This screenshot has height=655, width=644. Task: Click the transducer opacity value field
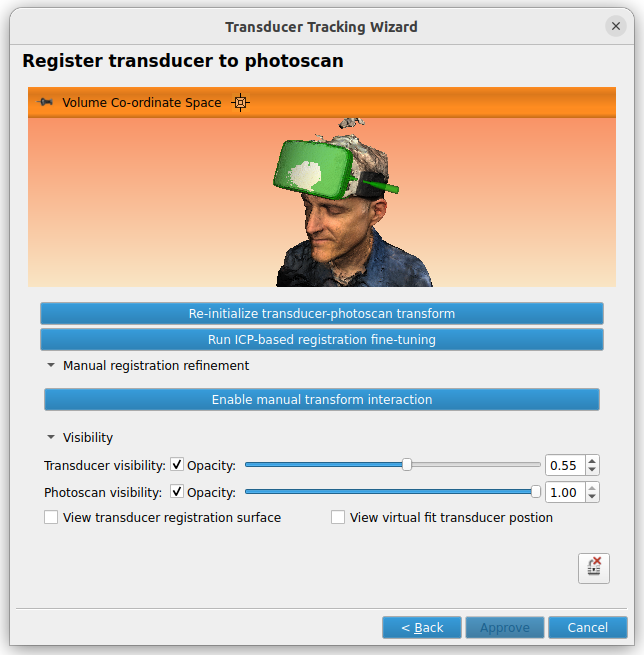(565, 465)
